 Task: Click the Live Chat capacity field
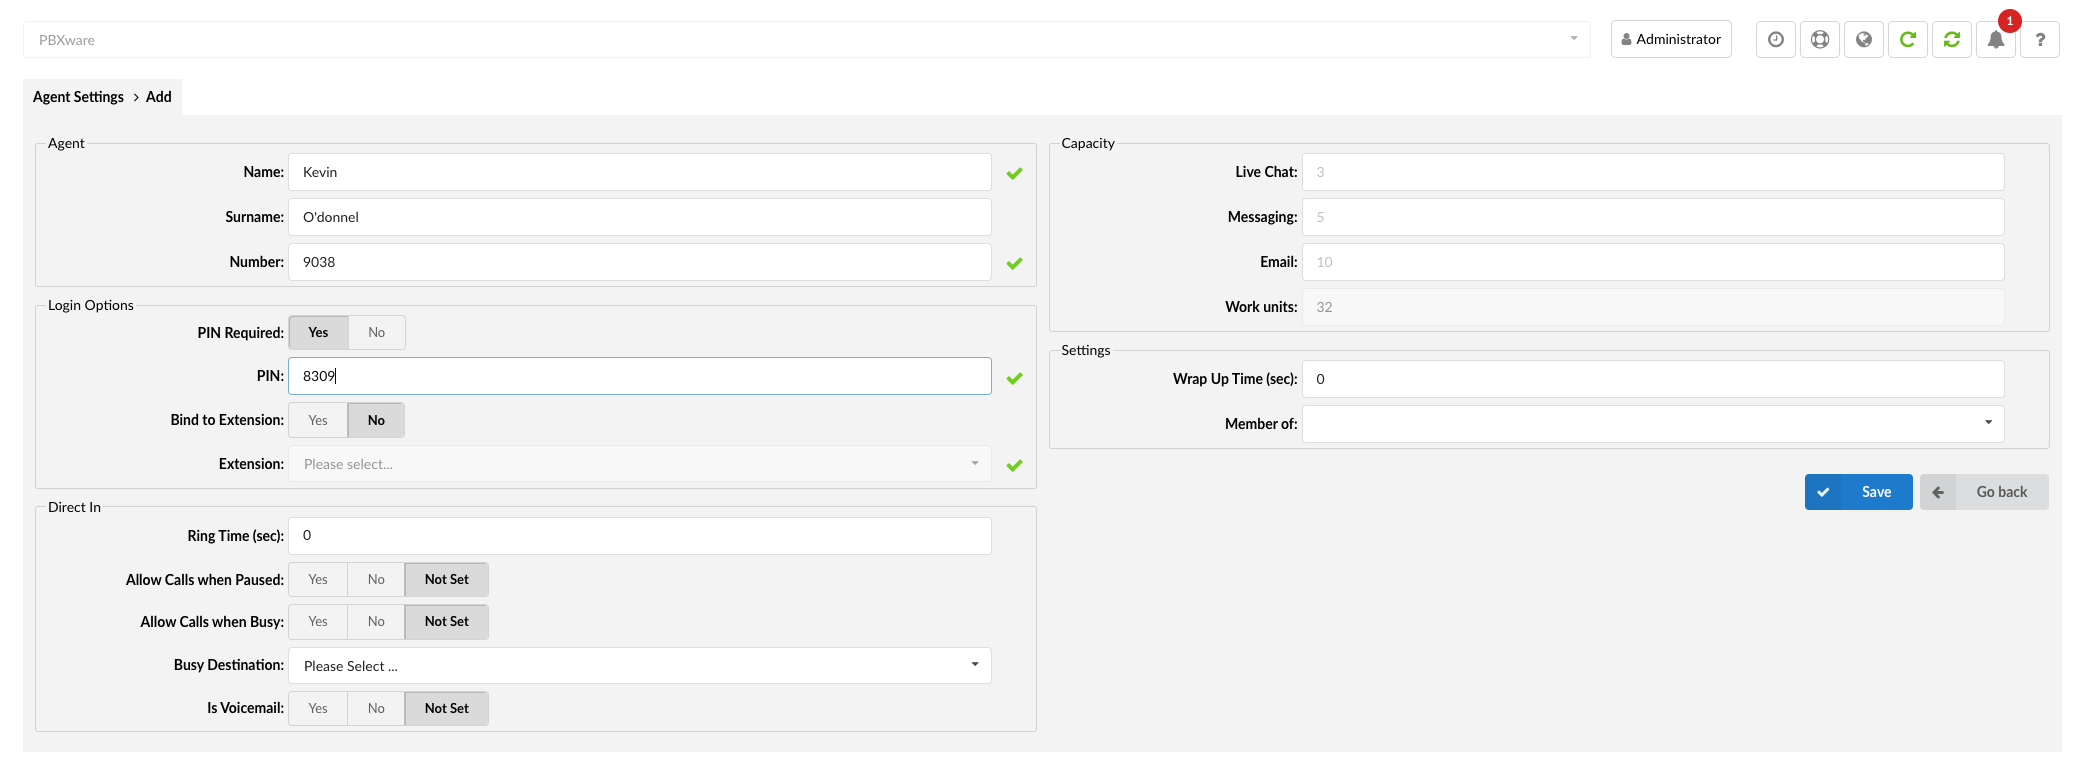(1653, 172)
